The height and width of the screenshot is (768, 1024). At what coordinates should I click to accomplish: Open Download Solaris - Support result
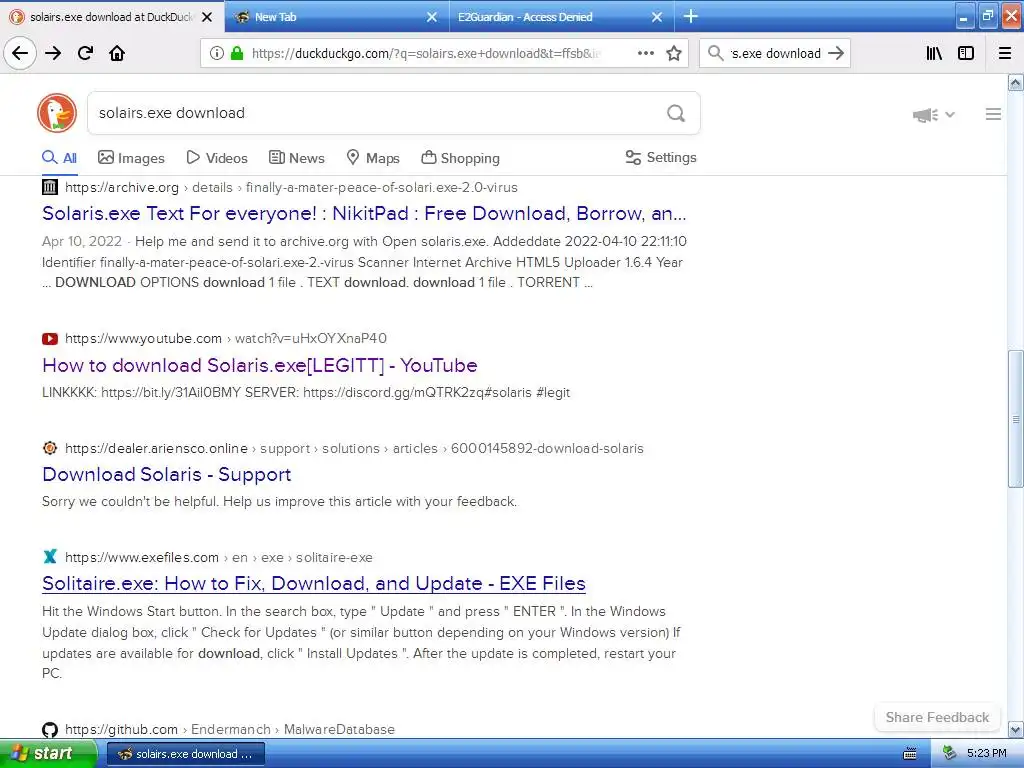(x=167, y=475)
